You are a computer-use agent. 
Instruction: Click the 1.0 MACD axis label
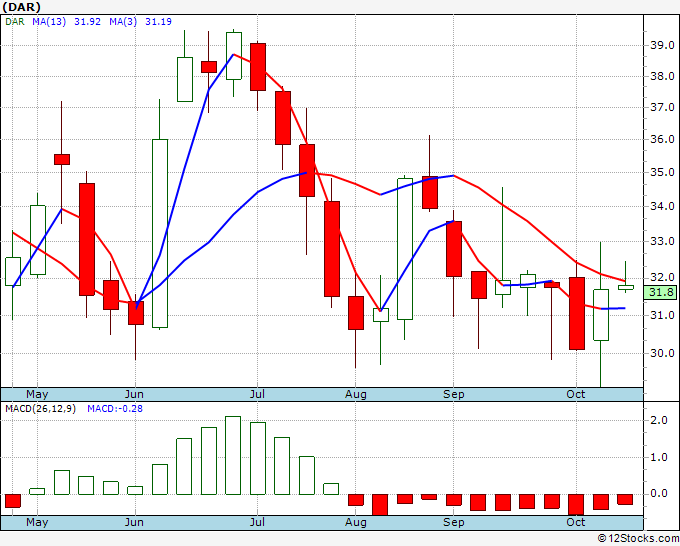coord(659,457)
